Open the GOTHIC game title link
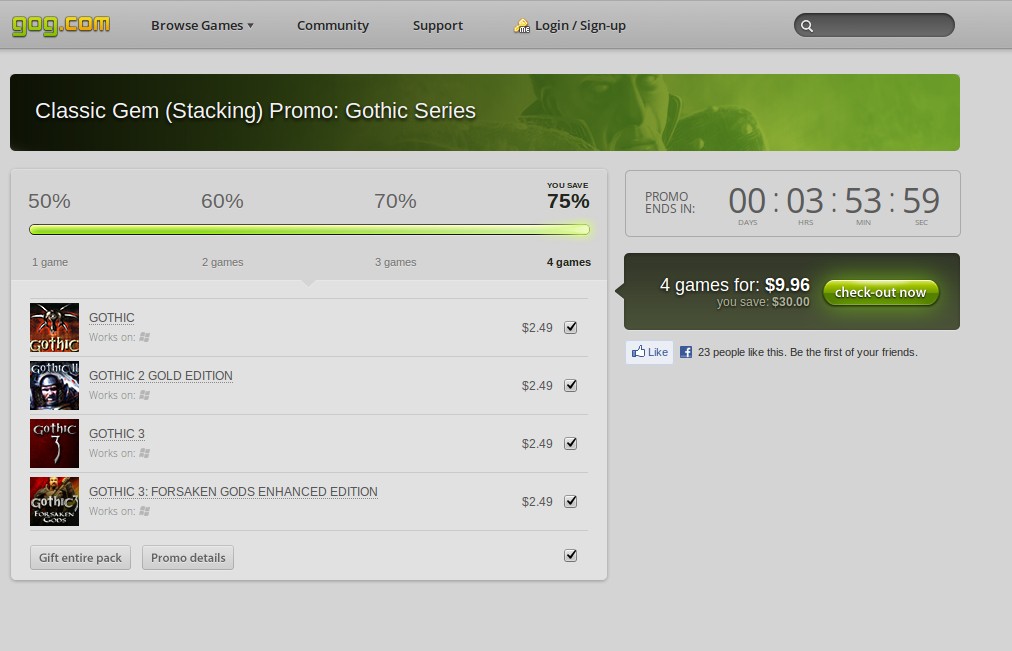 pyautogui.click(x=112, y=317)
